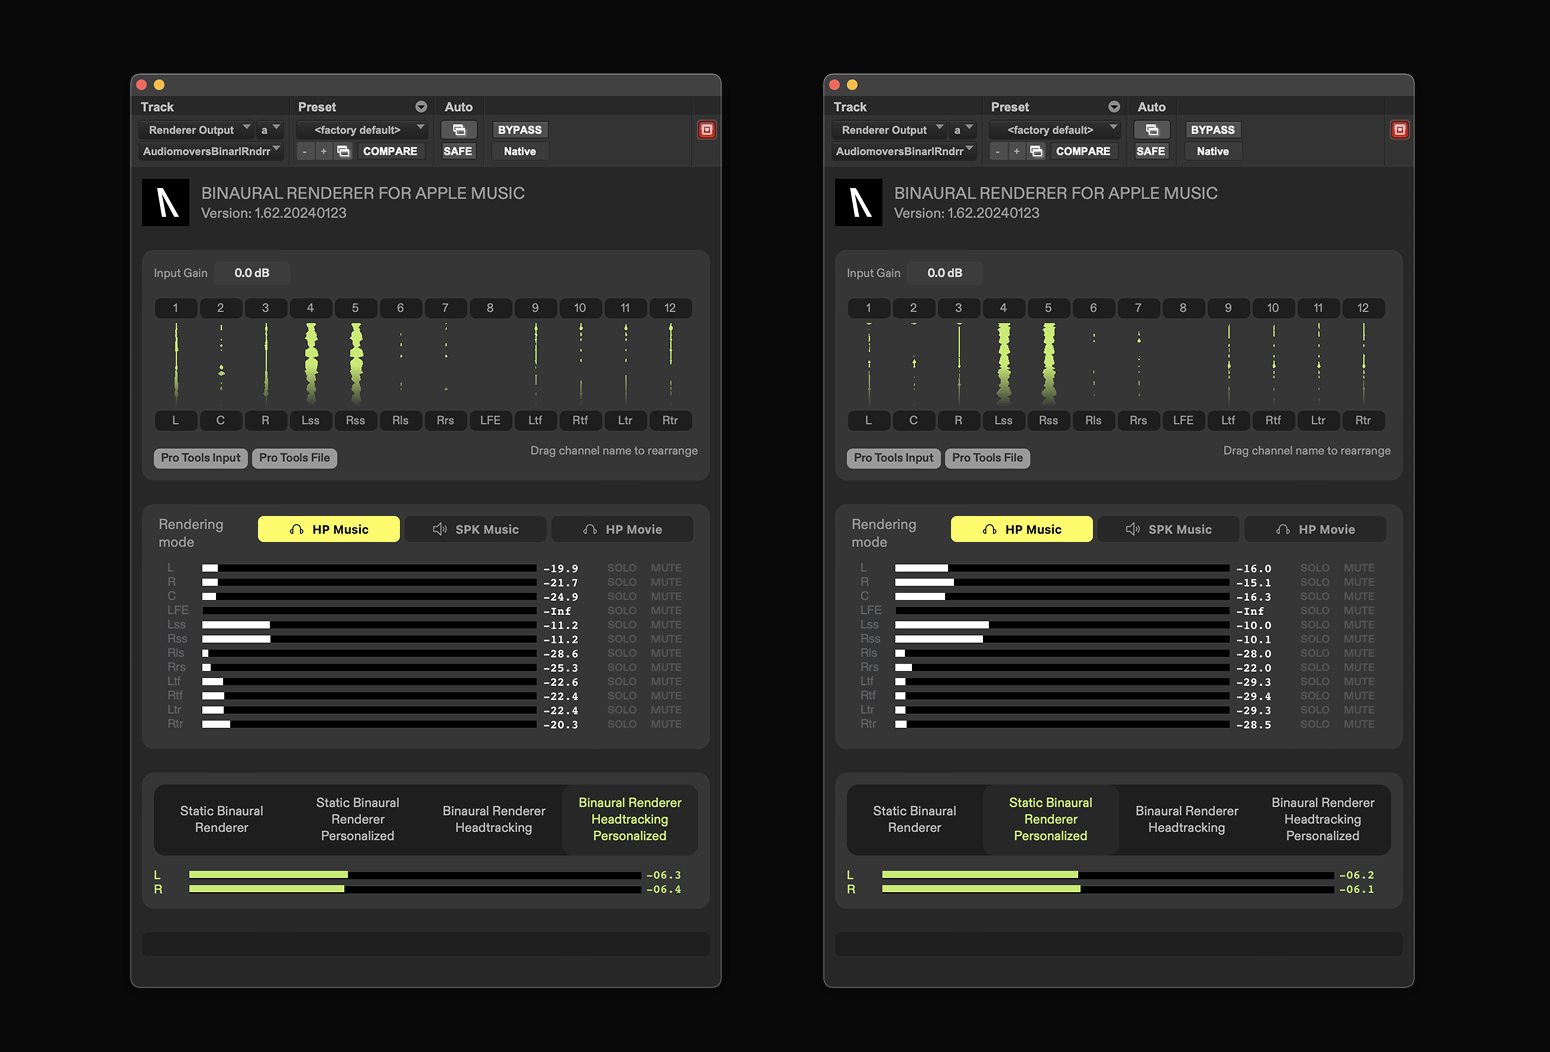Click the Auto automation-enable icon in right window
This screenshot has width=1550, height=1052.
tap(1152, 130)
